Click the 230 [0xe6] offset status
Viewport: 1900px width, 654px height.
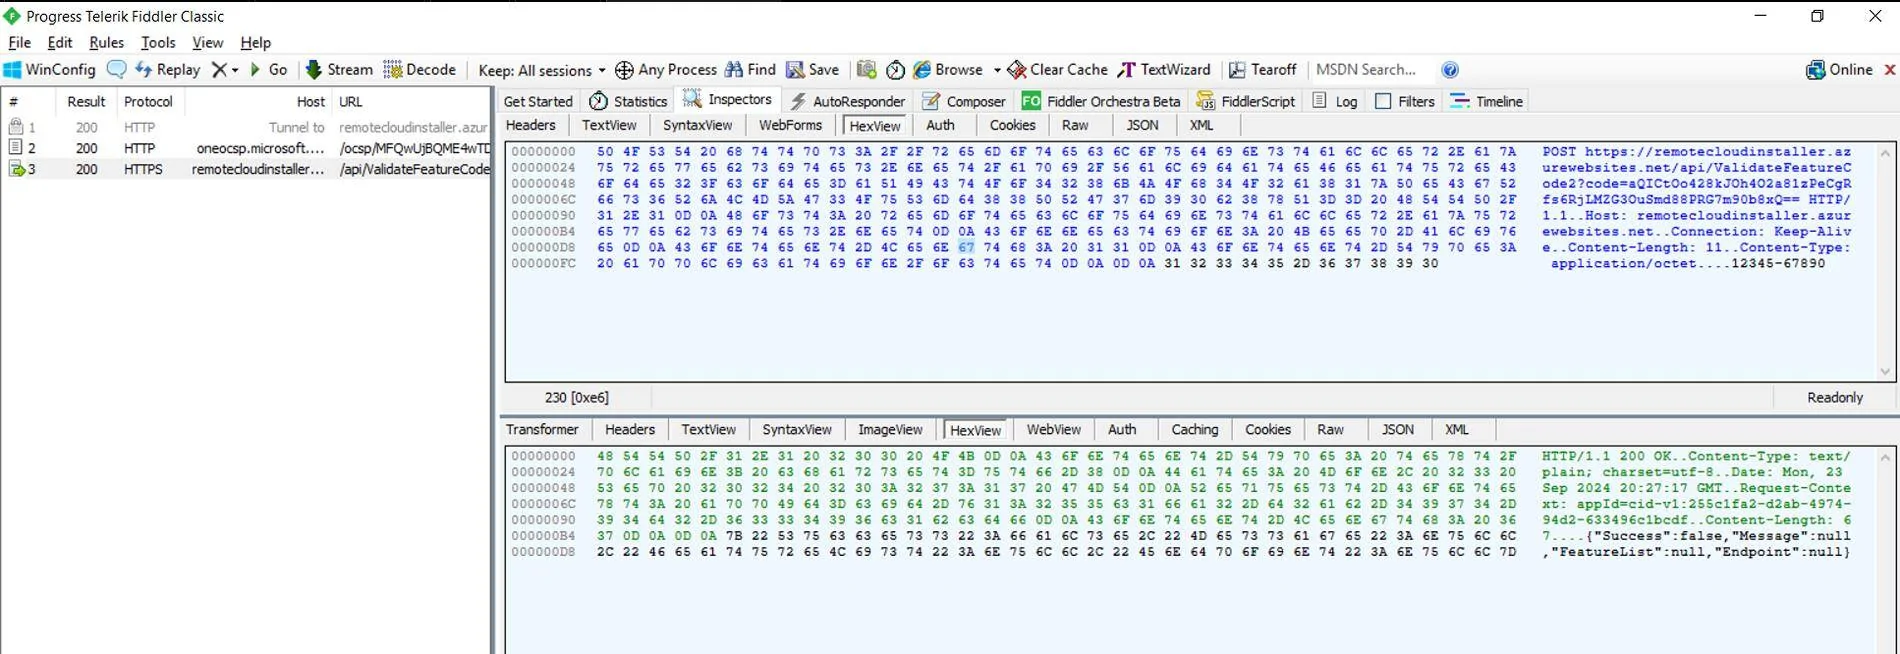tap(576, 397)
